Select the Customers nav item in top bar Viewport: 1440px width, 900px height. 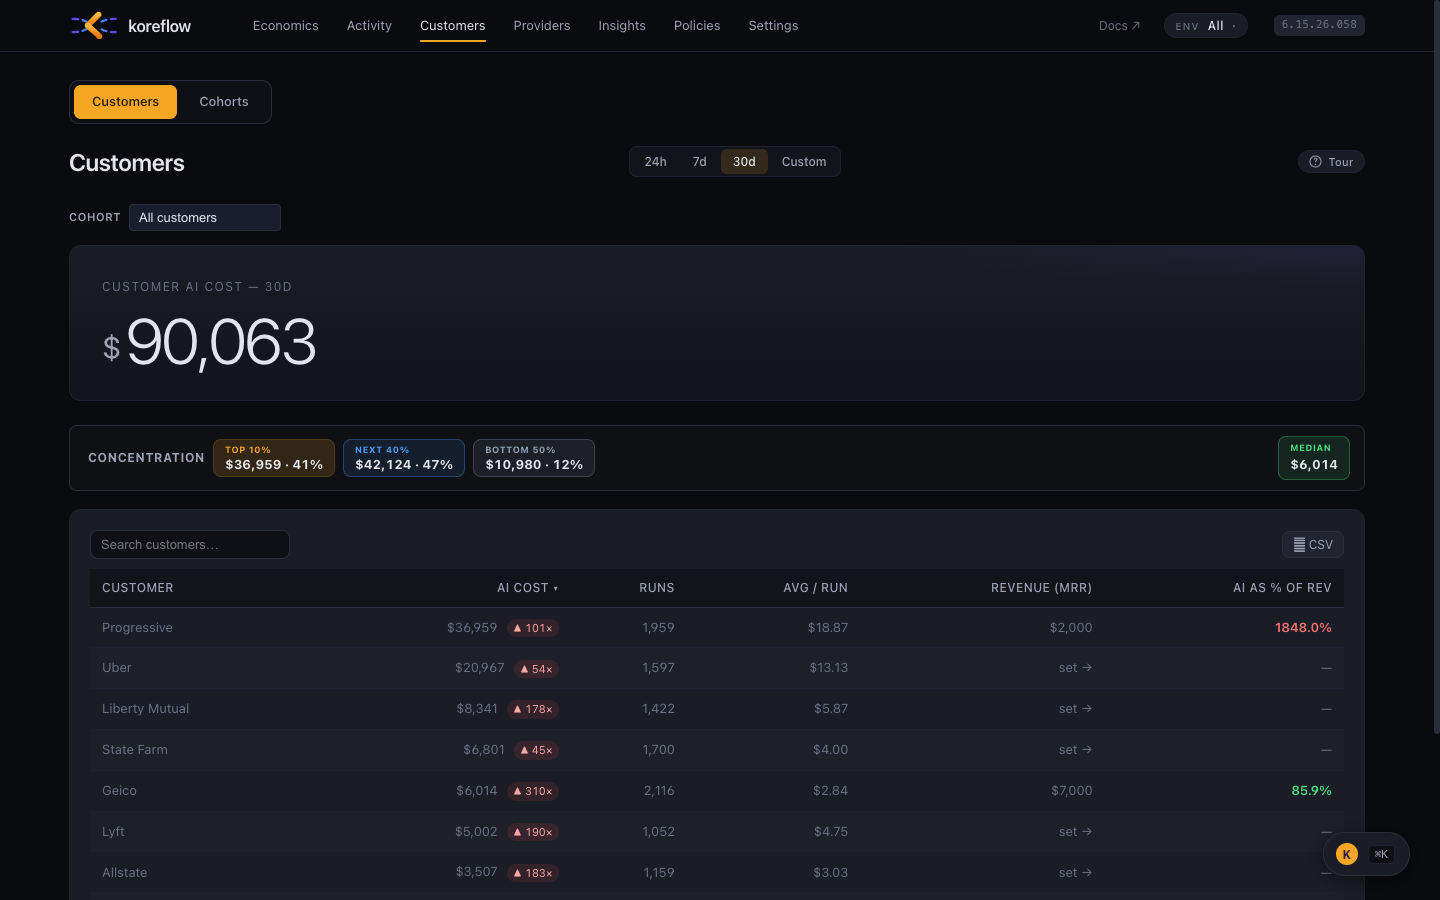point(453,26)
